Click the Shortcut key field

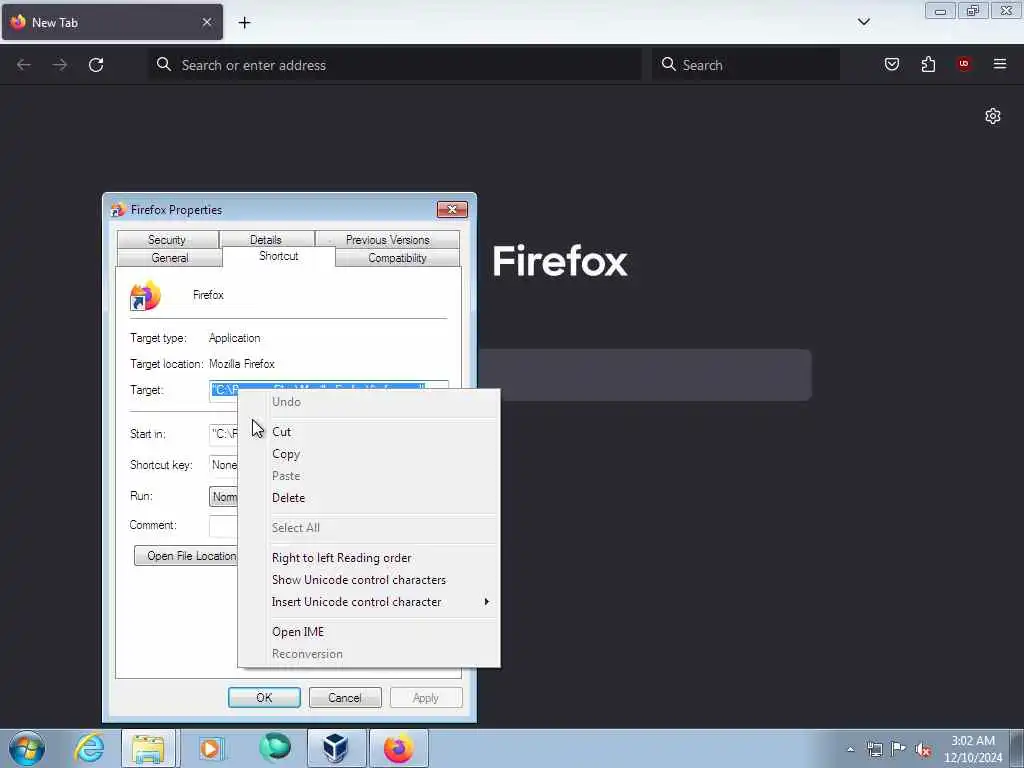pos(223,465)
